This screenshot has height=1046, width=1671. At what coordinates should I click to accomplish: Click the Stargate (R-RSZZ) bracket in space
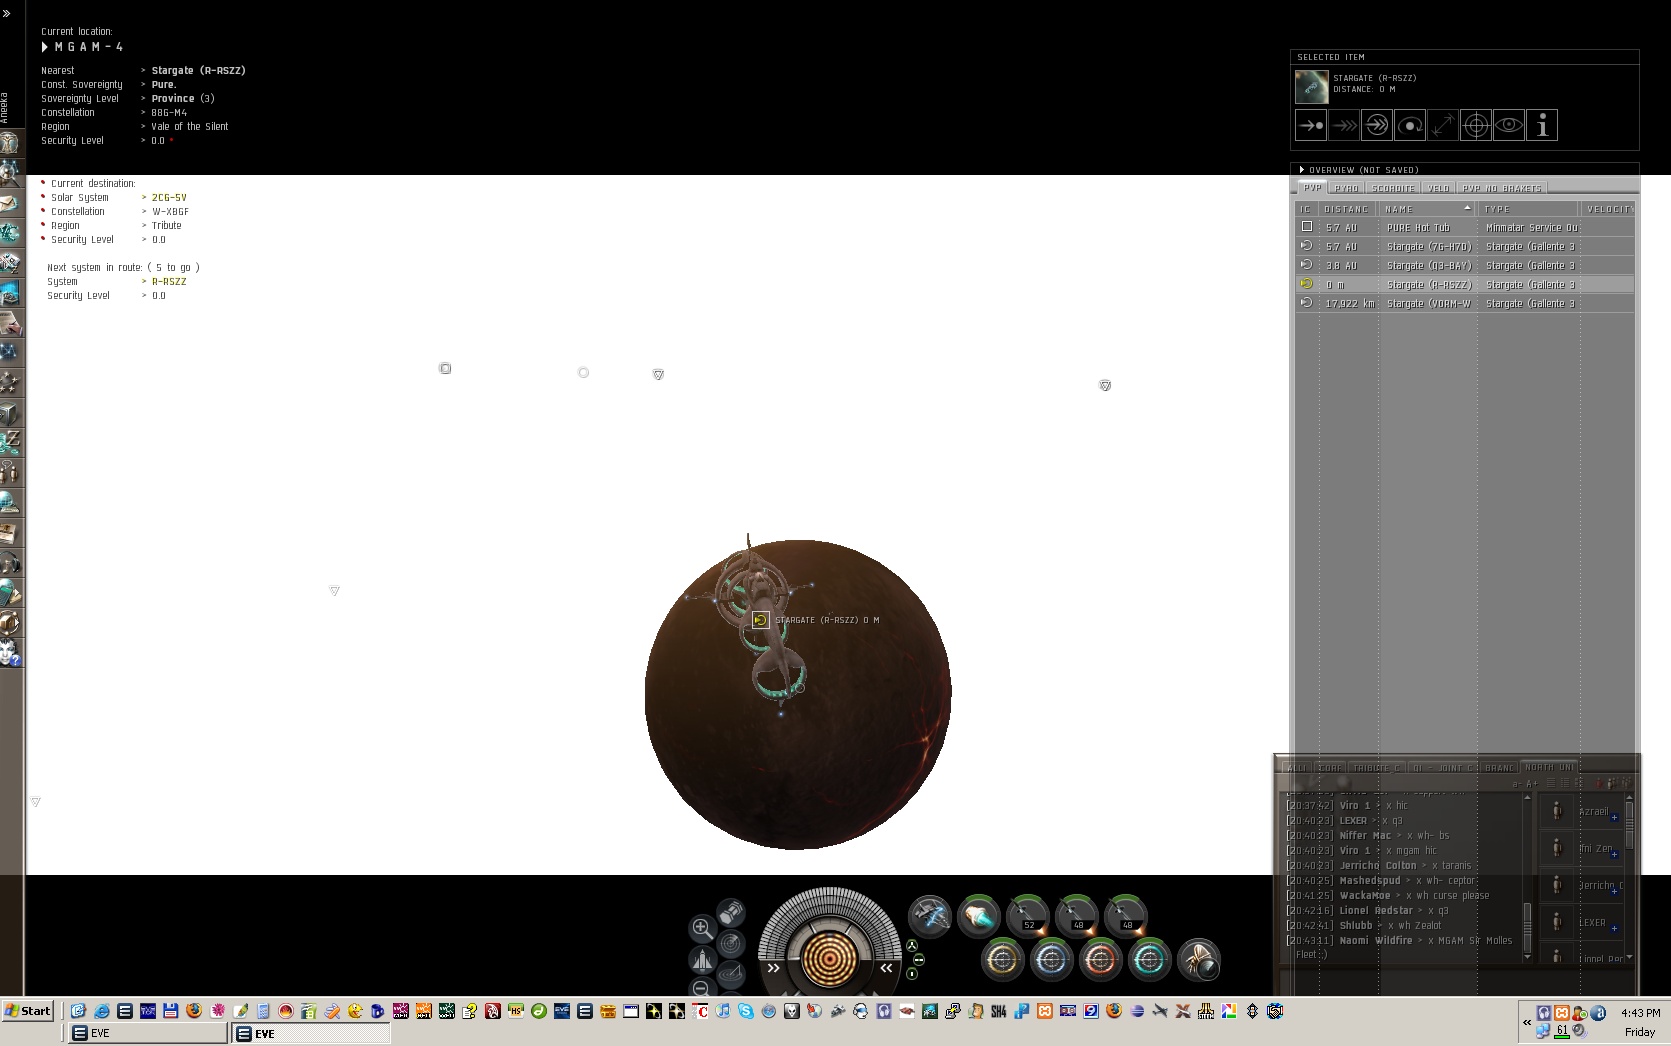pyautogui.click(x=760, y=620)
